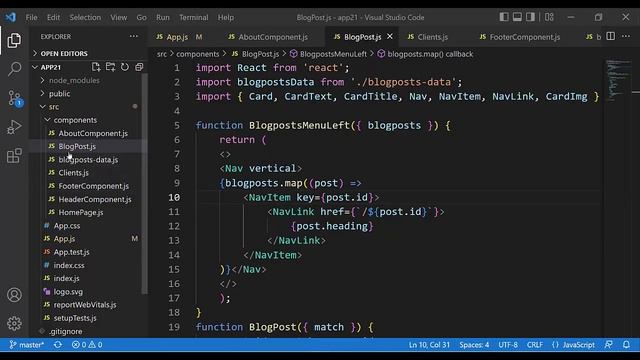The image size is (640, 360).
Task: Open the Help menu
Action: (x=226, y=17)
